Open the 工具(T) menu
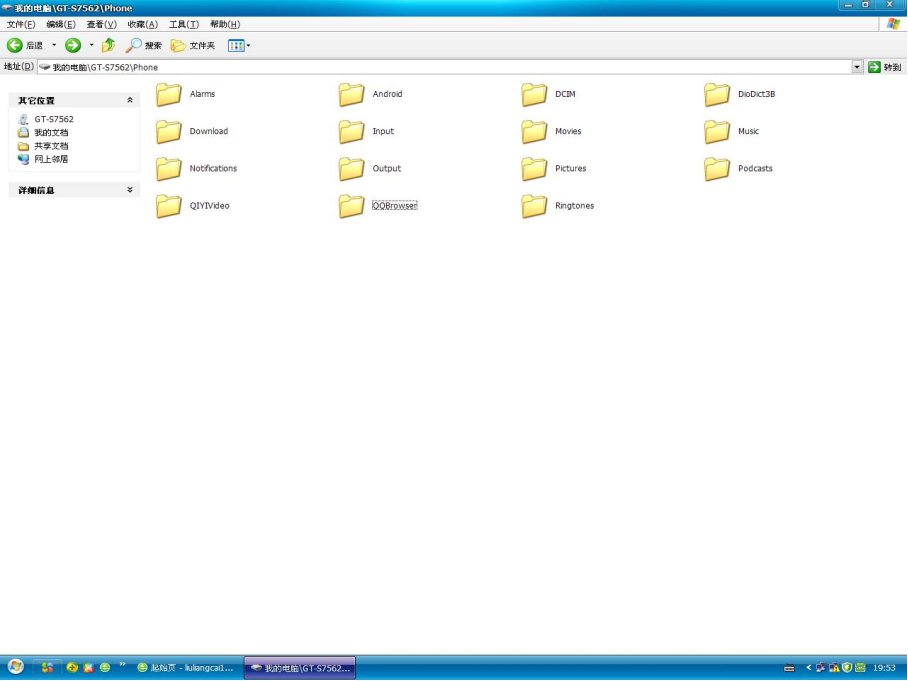The image size is (908, 681). pyautogui.click(x=184, y=24)
